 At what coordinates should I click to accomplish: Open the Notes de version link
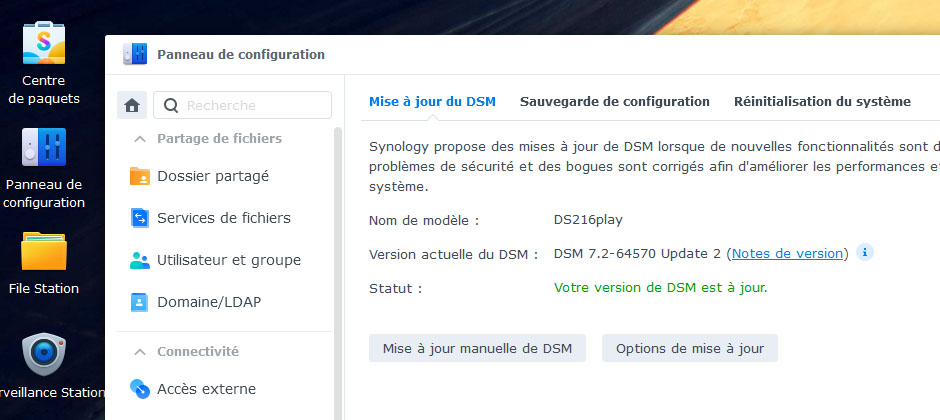pyautogui.click(x=787, y=253)
